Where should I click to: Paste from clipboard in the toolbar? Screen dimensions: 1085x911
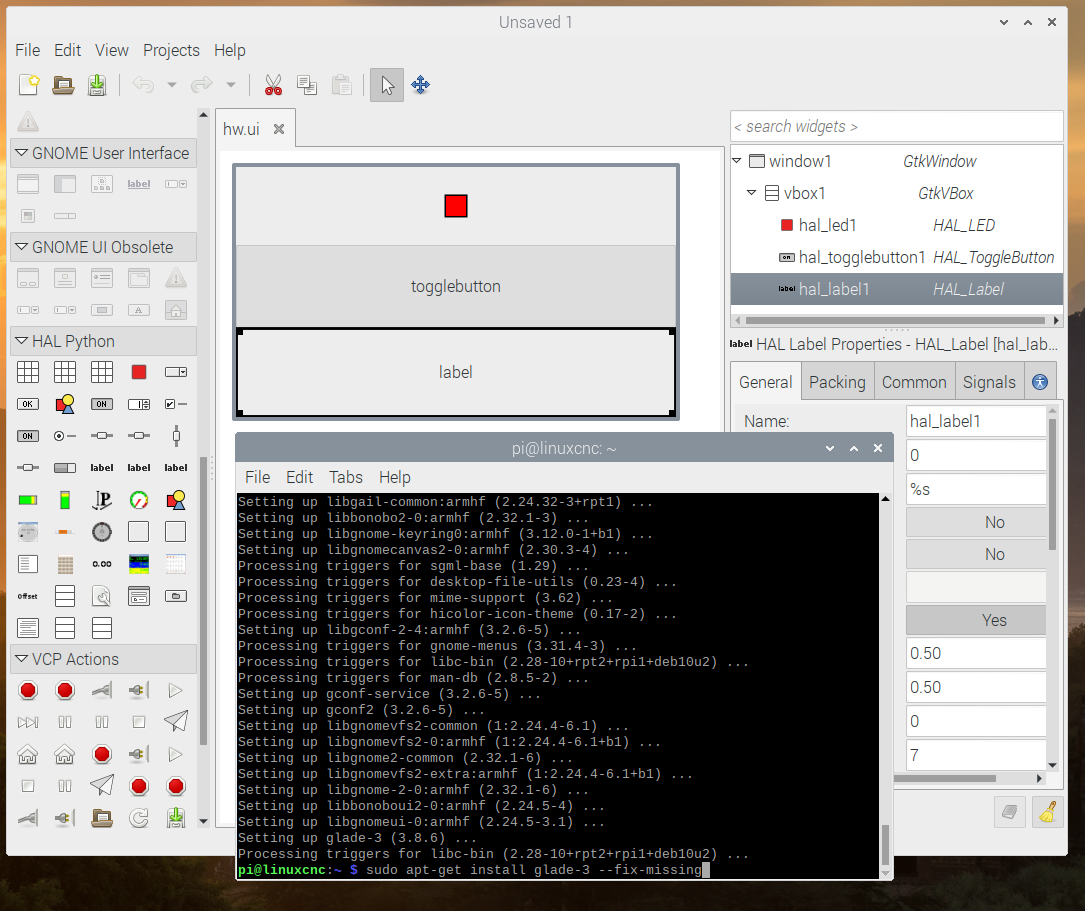tap(341, 85)
